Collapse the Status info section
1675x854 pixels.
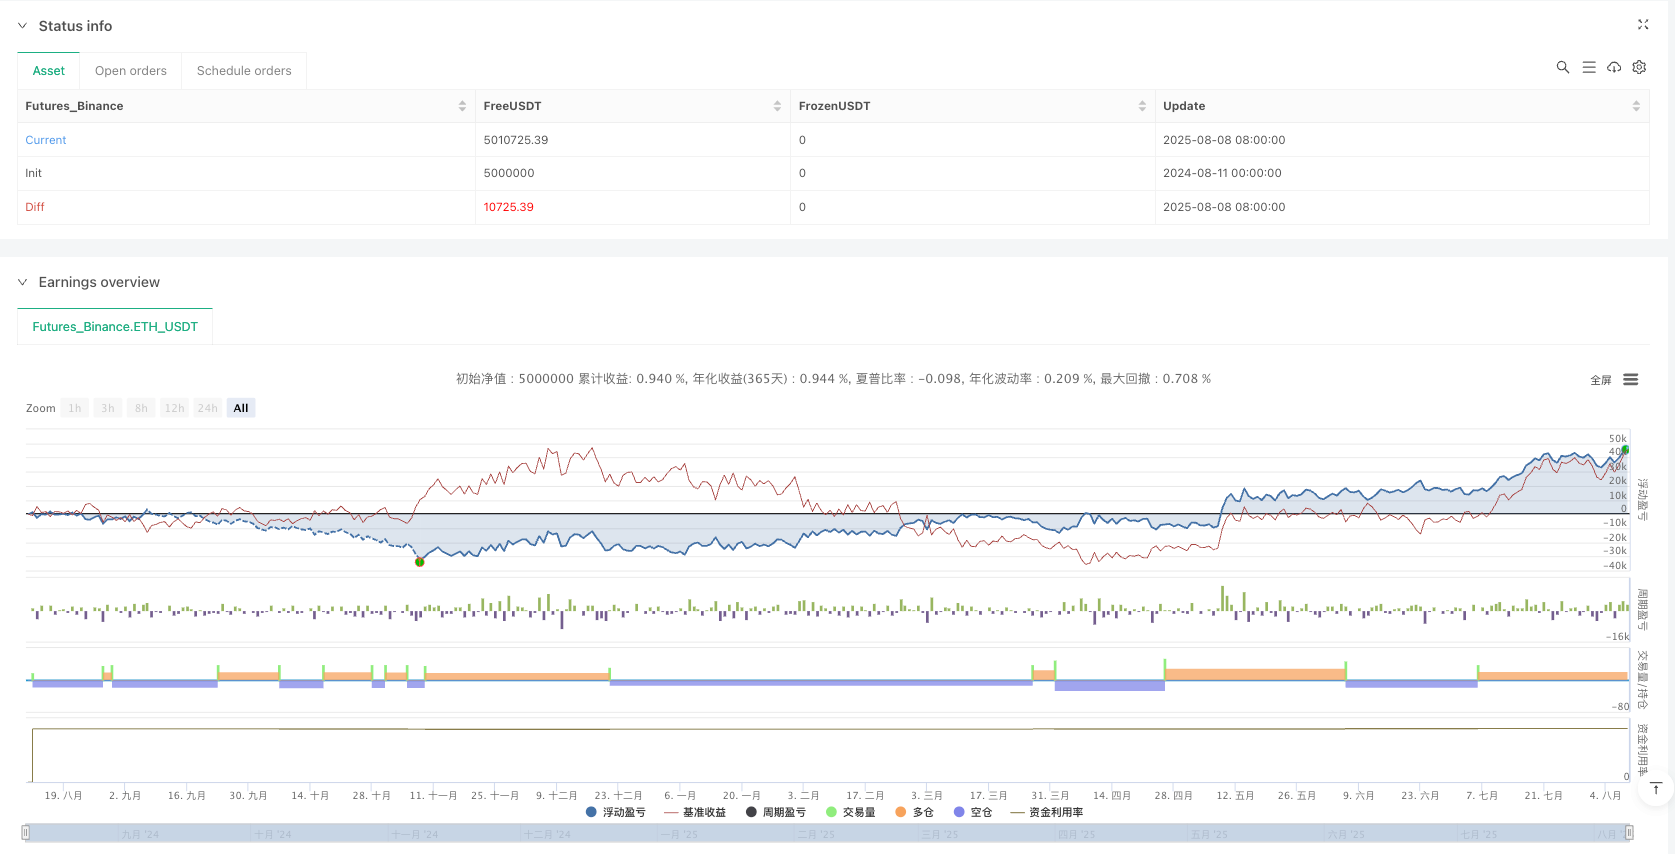coord(22,26)
